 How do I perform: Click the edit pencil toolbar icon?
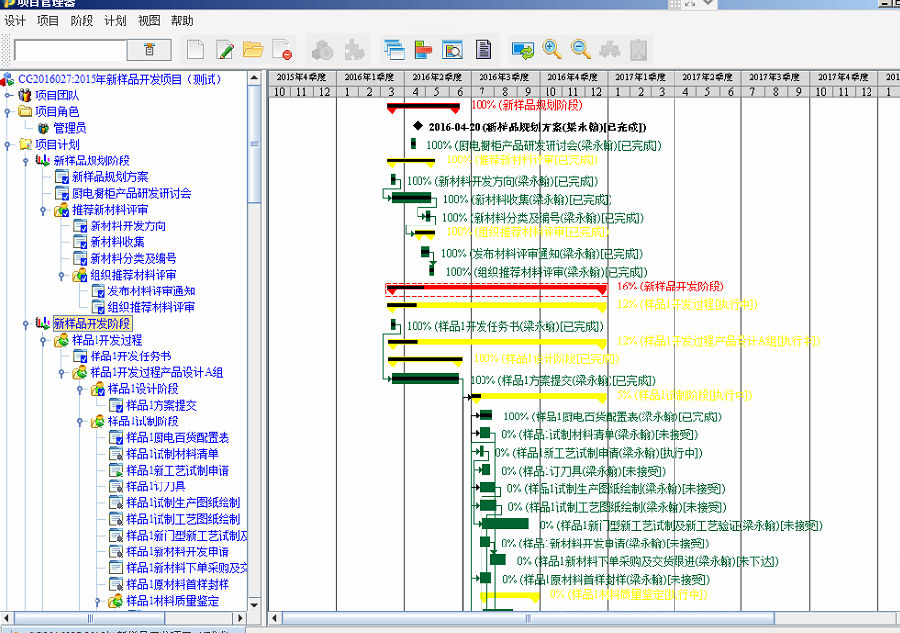225,49
